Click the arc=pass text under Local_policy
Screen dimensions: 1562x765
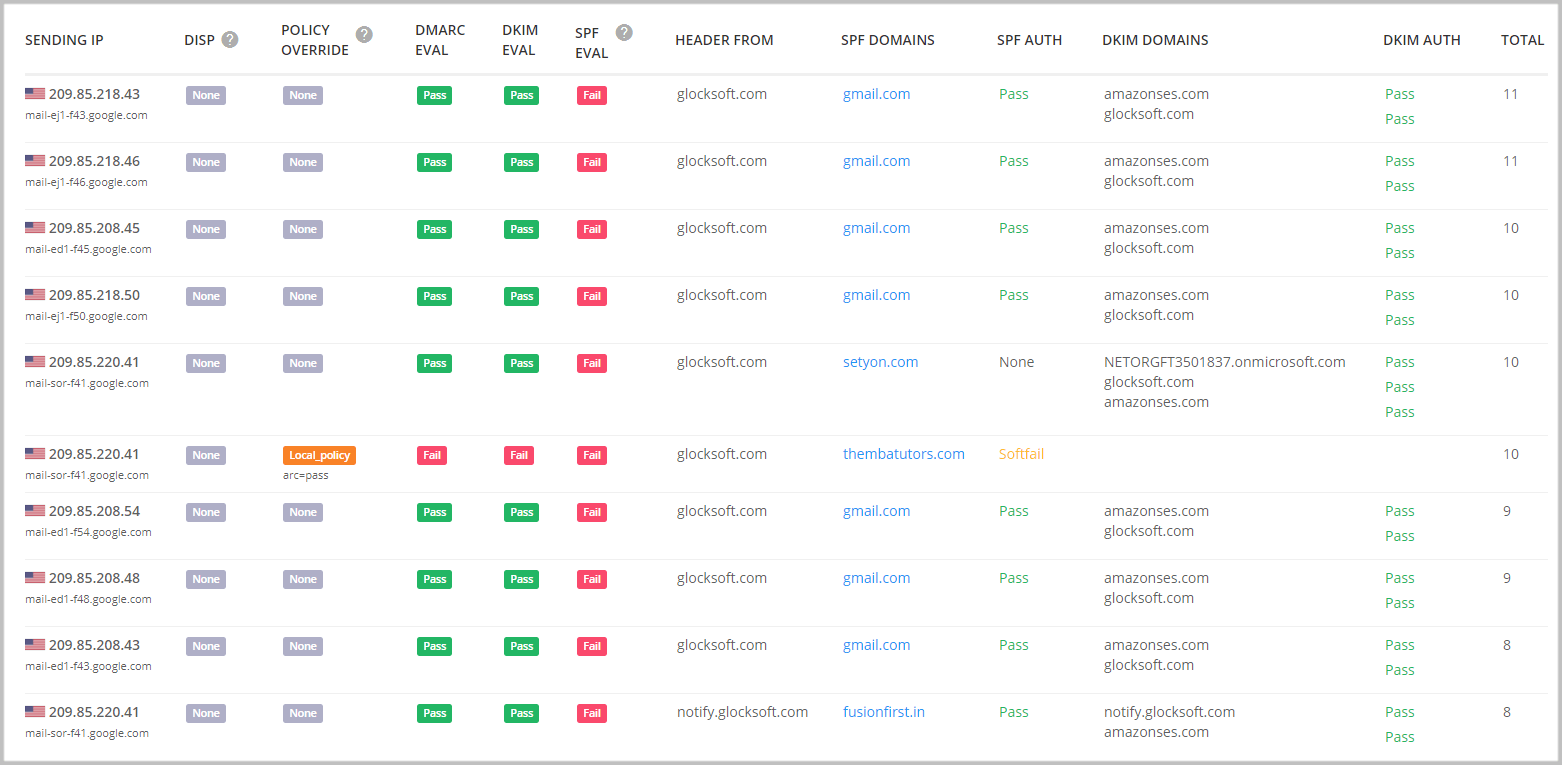tap(306, 475)
